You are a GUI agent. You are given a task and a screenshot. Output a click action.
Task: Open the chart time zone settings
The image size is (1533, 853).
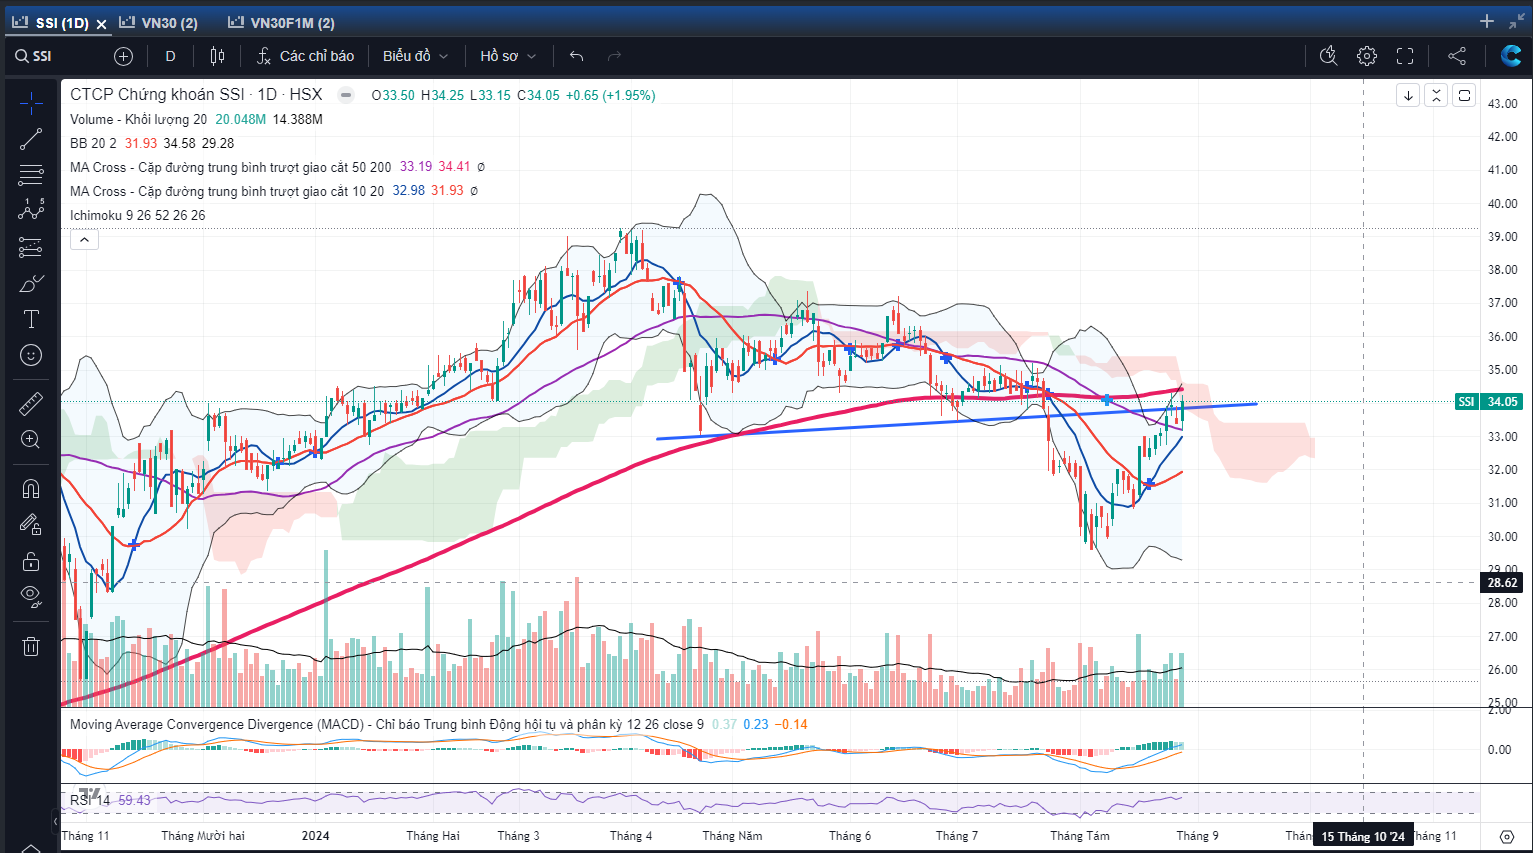coord(1507,836)
